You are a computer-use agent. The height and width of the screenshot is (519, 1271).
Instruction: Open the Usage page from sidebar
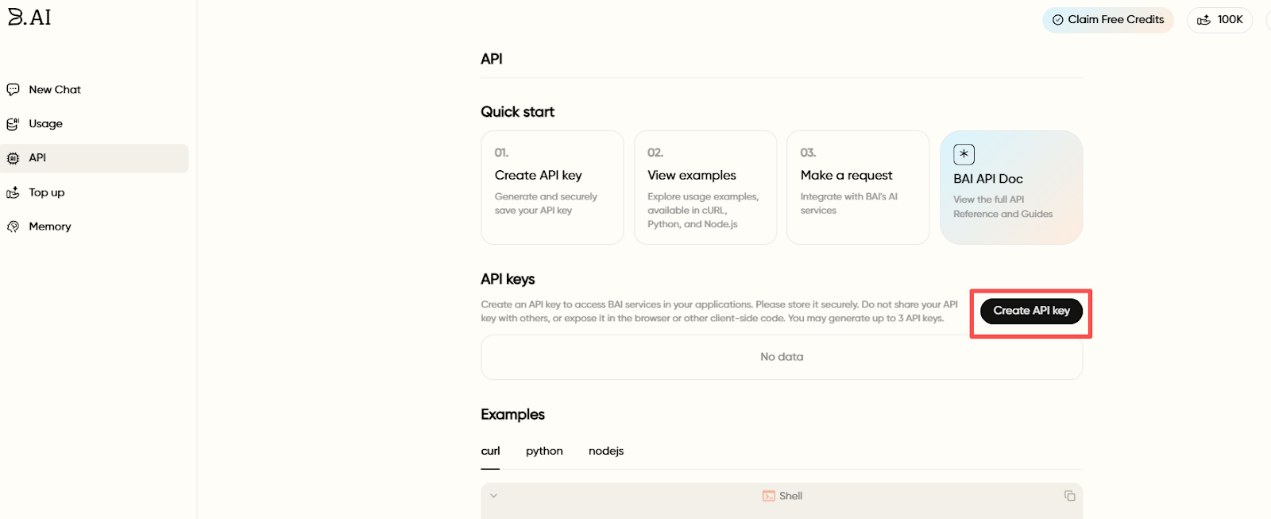point(46,124)
